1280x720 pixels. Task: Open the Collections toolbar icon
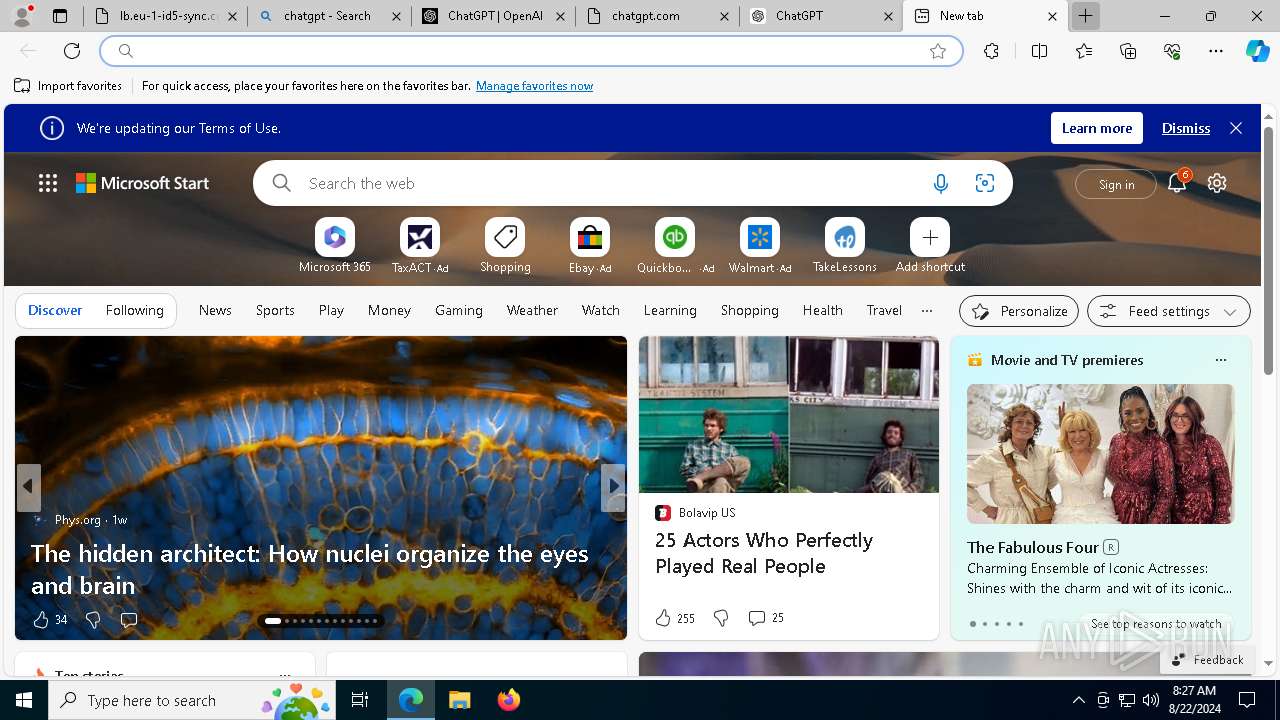1128,51
